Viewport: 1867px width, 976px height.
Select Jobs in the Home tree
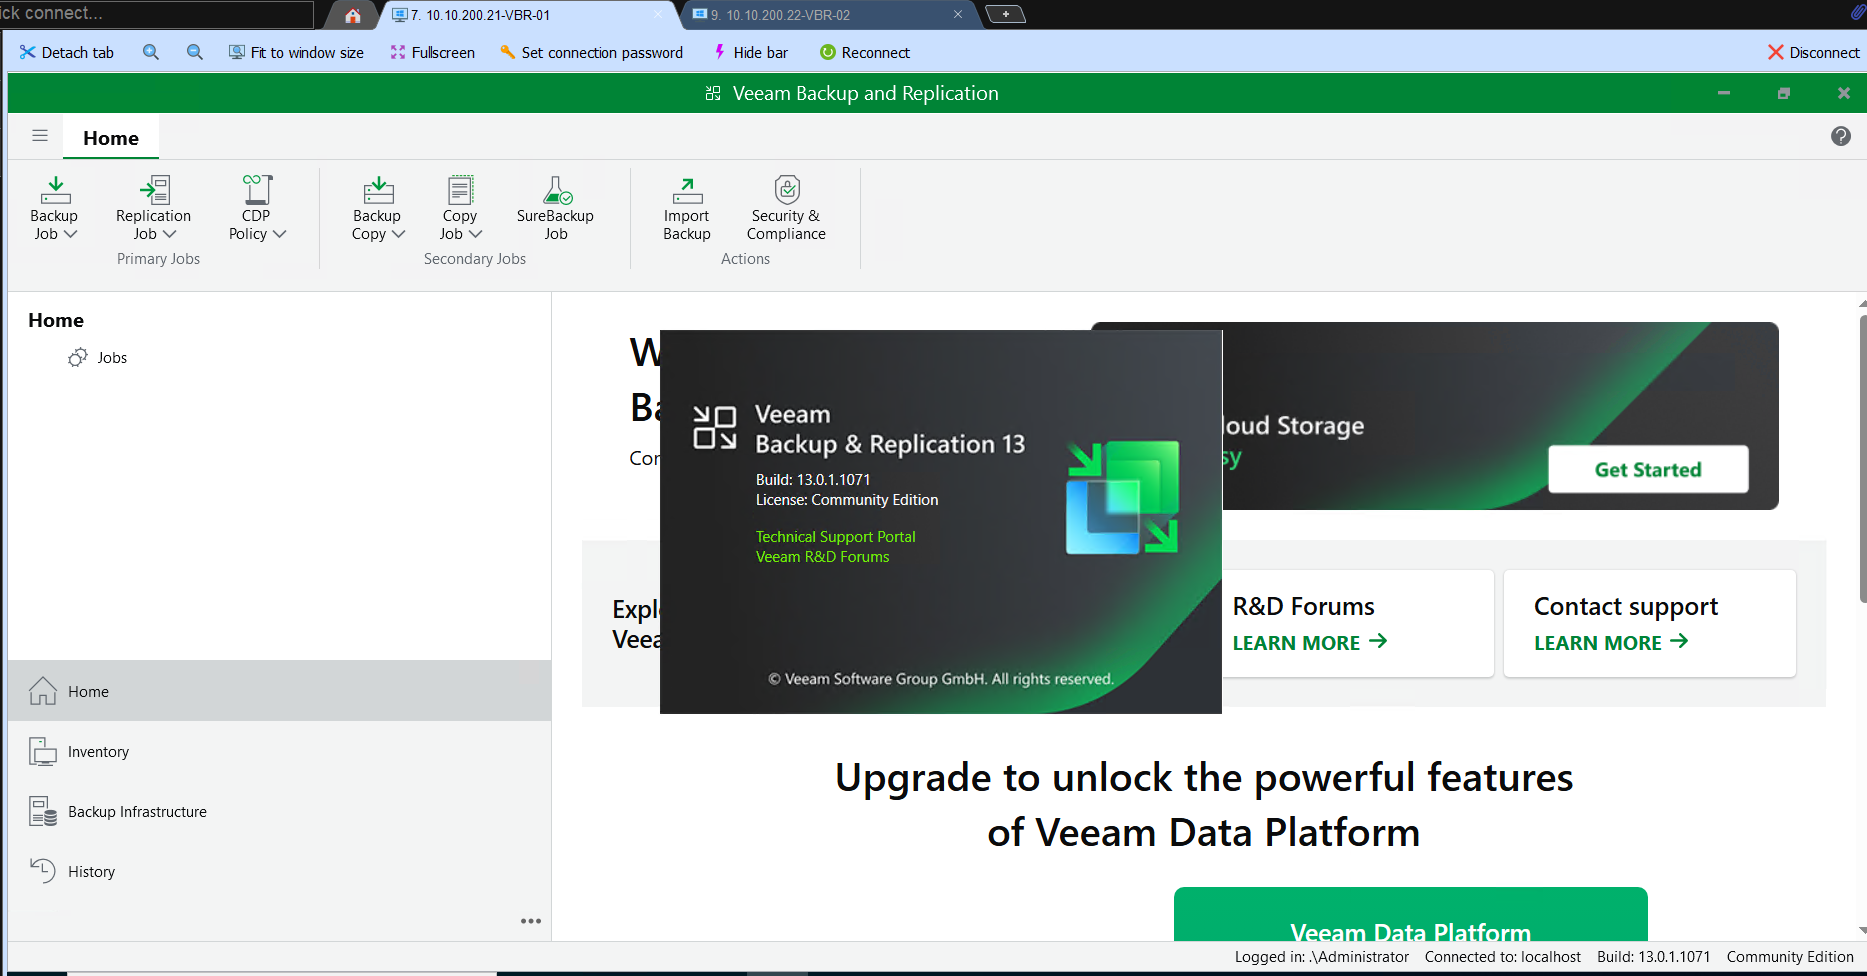[112, 357]
